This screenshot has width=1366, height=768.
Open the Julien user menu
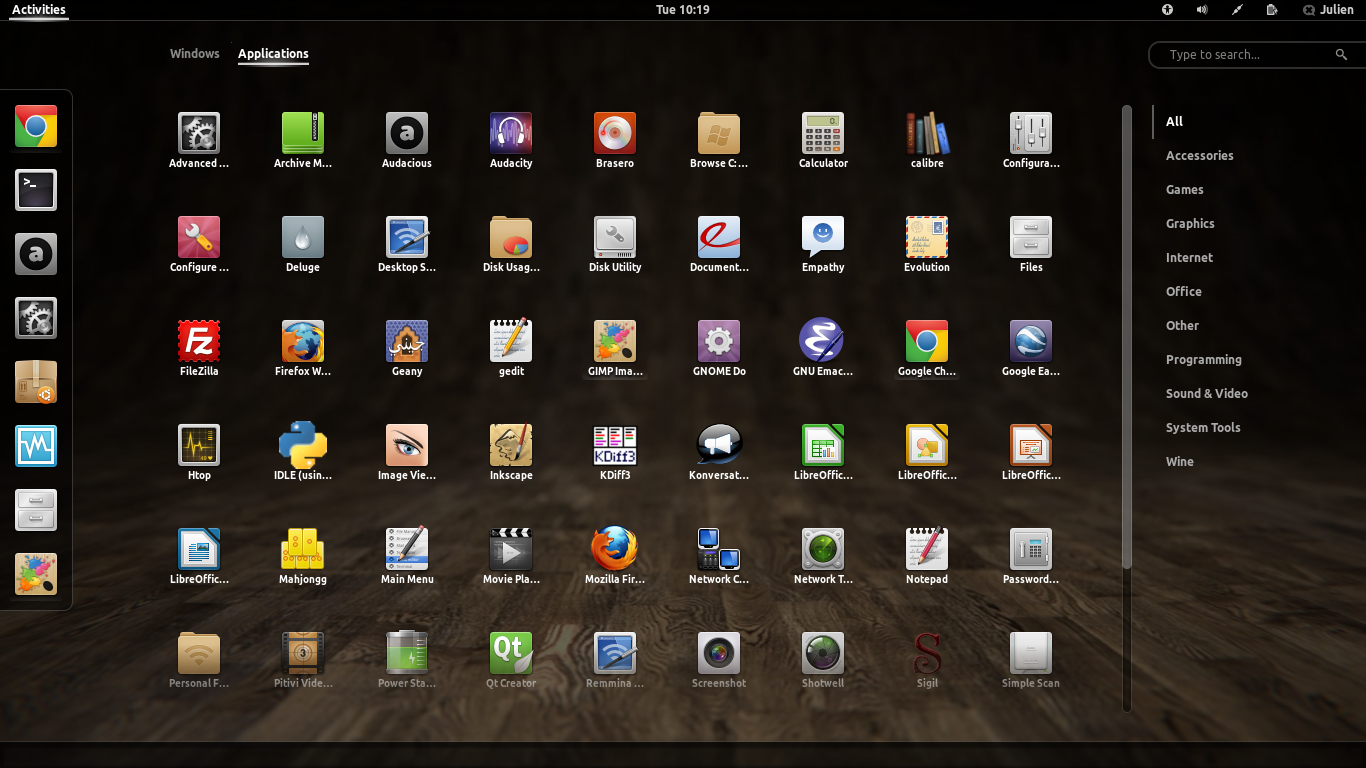(x=1329, y=10)
